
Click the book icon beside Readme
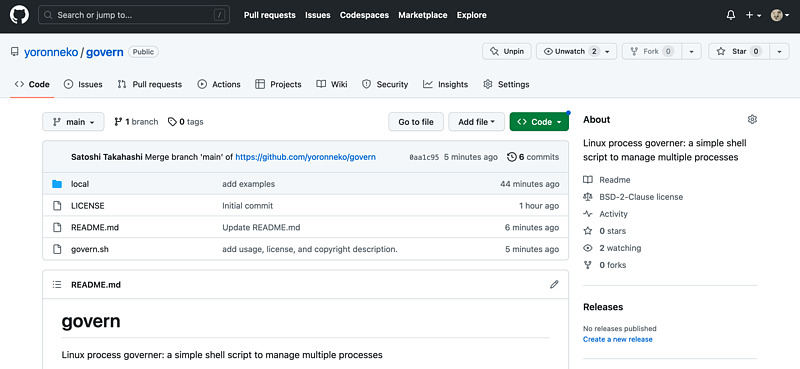click(588, 180)
